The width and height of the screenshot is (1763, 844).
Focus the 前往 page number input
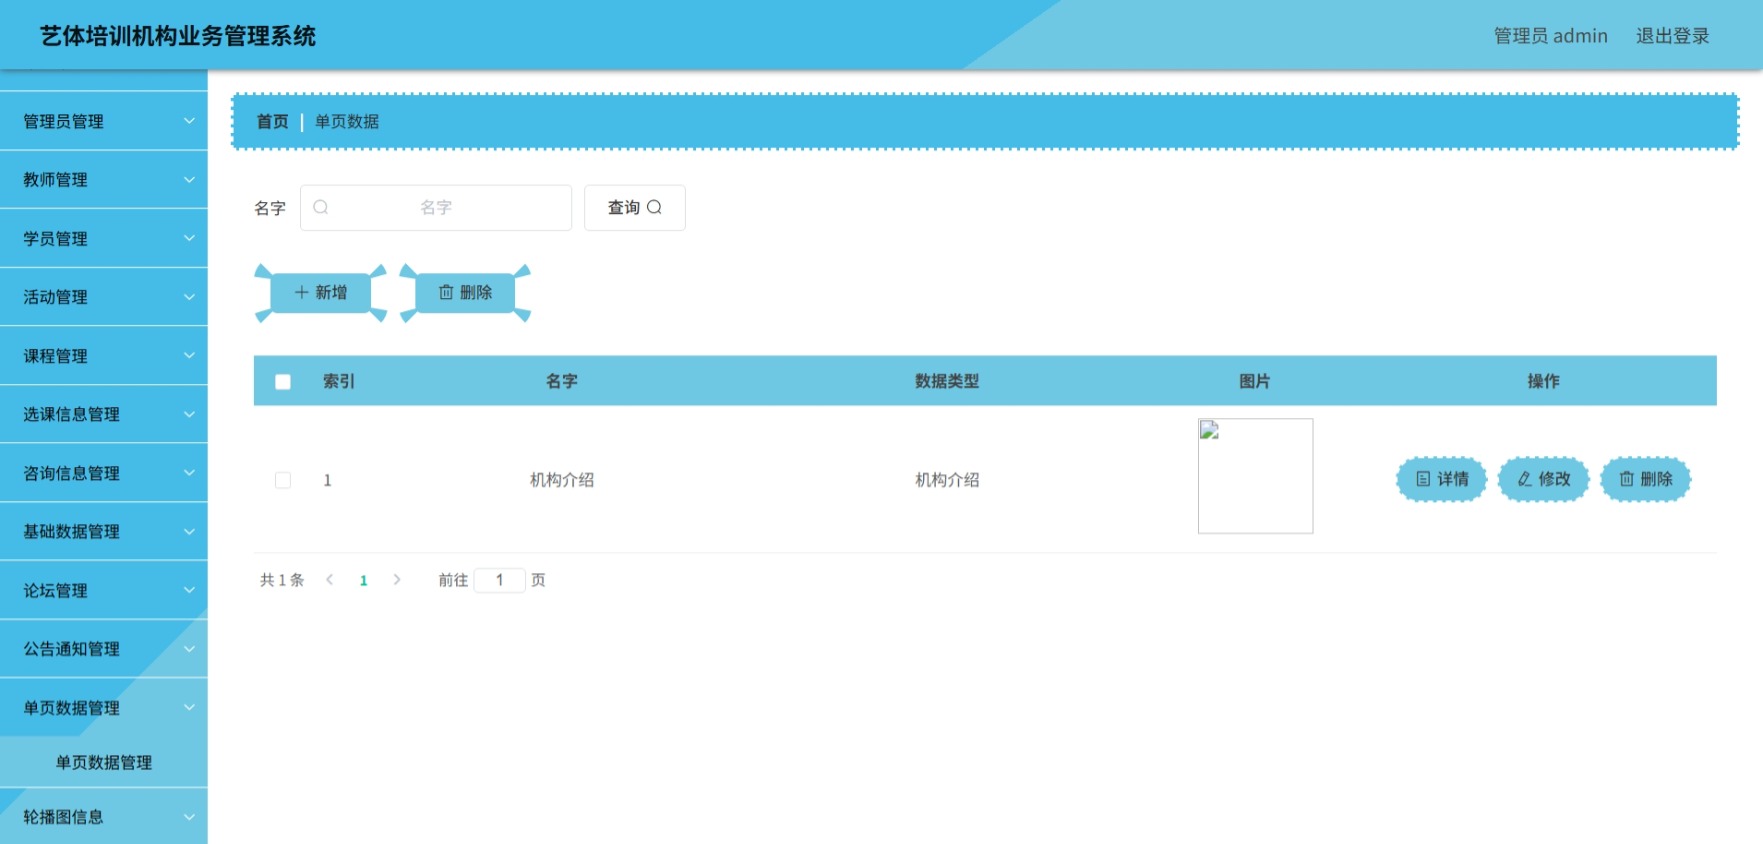(x=499, y=580)
